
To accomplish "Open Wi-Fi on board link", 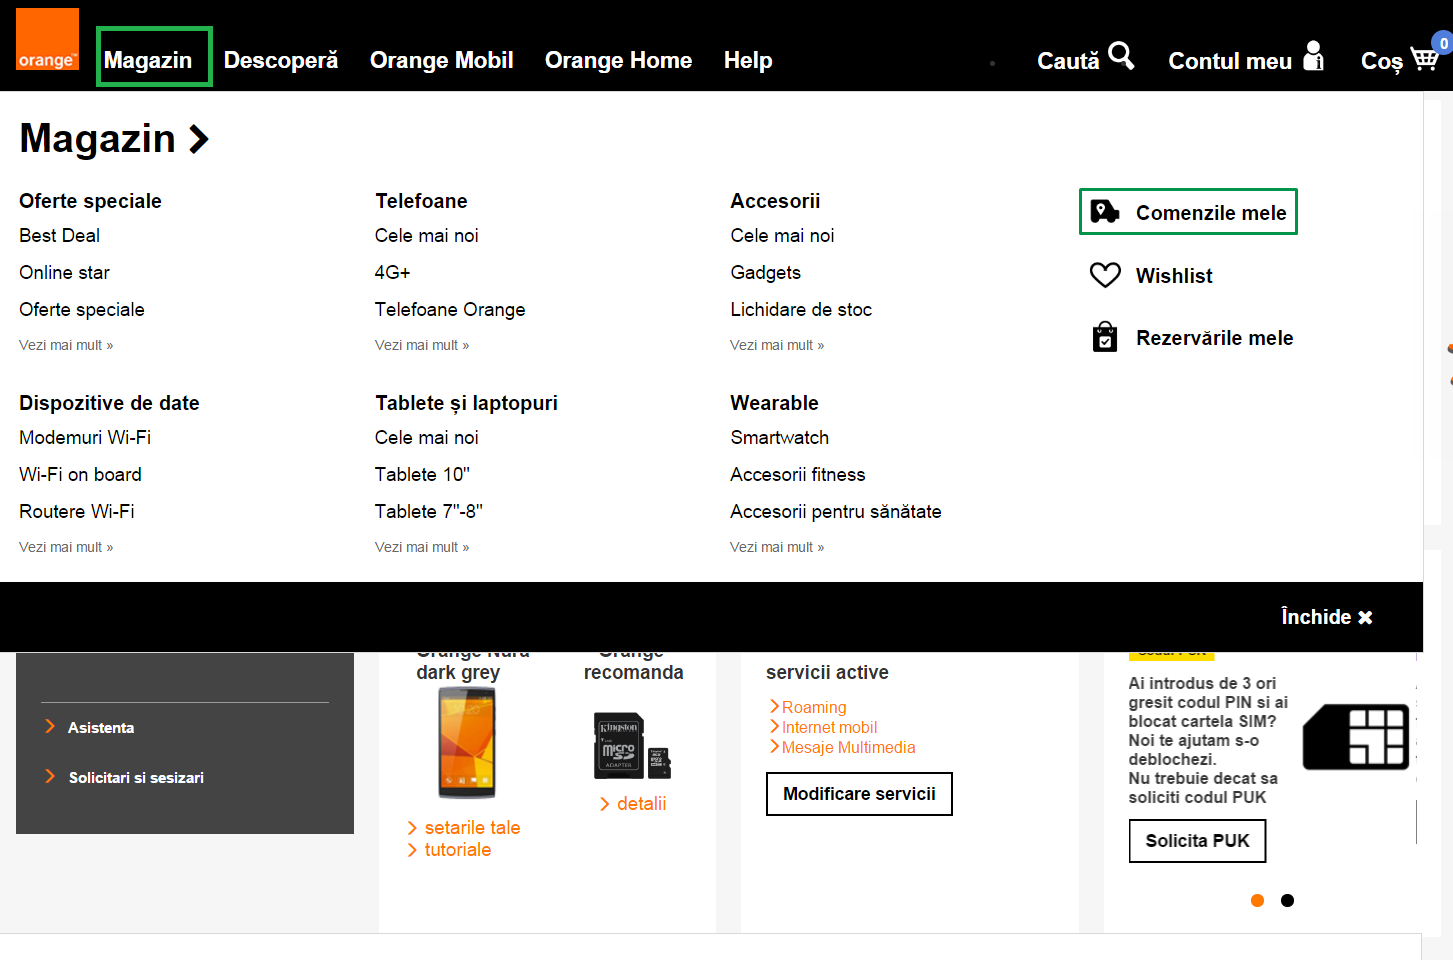I will pyautogui.click(x=81, y=475).
